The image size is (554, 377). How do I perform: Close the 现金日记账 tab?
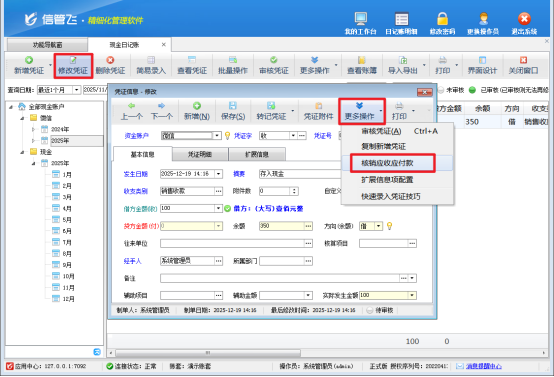[164, 45]
